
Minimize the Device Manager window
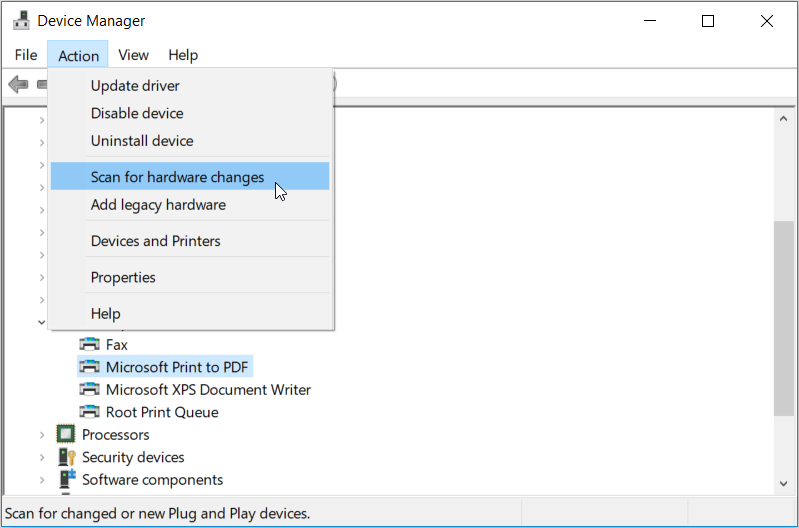[650, 21]
